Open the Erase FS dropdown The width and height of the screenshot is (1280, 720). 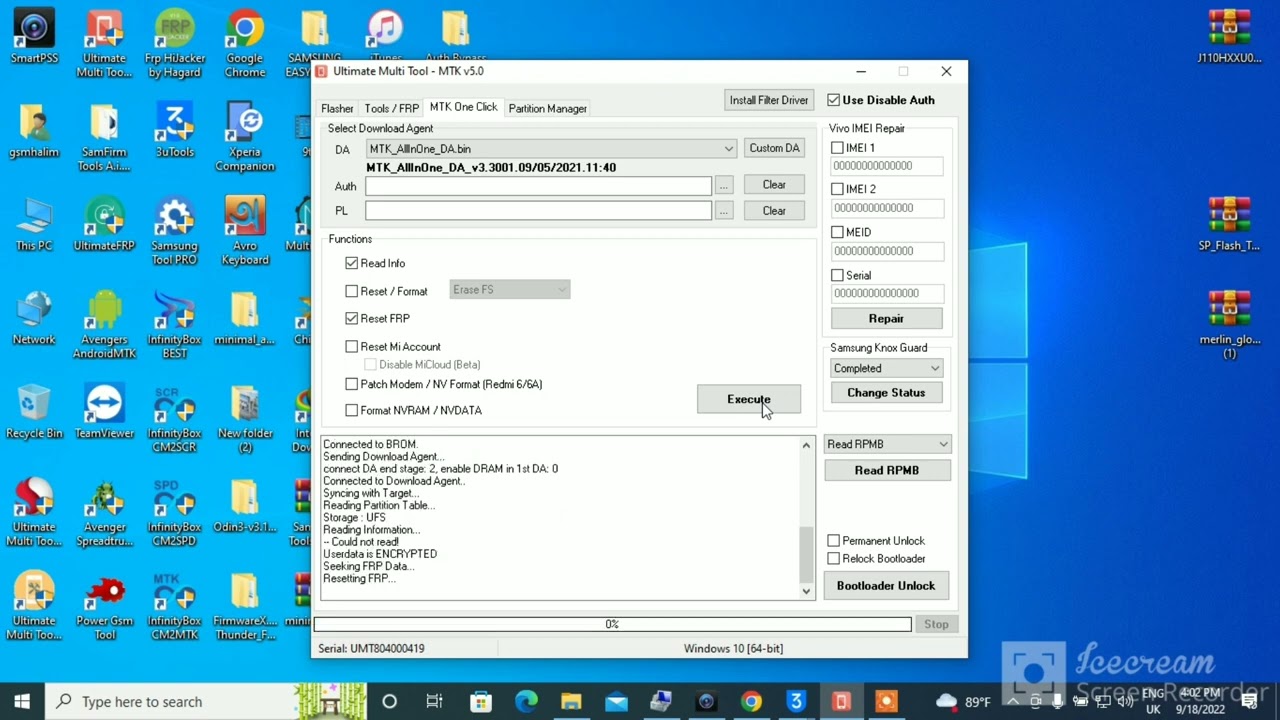coord(510,290)
